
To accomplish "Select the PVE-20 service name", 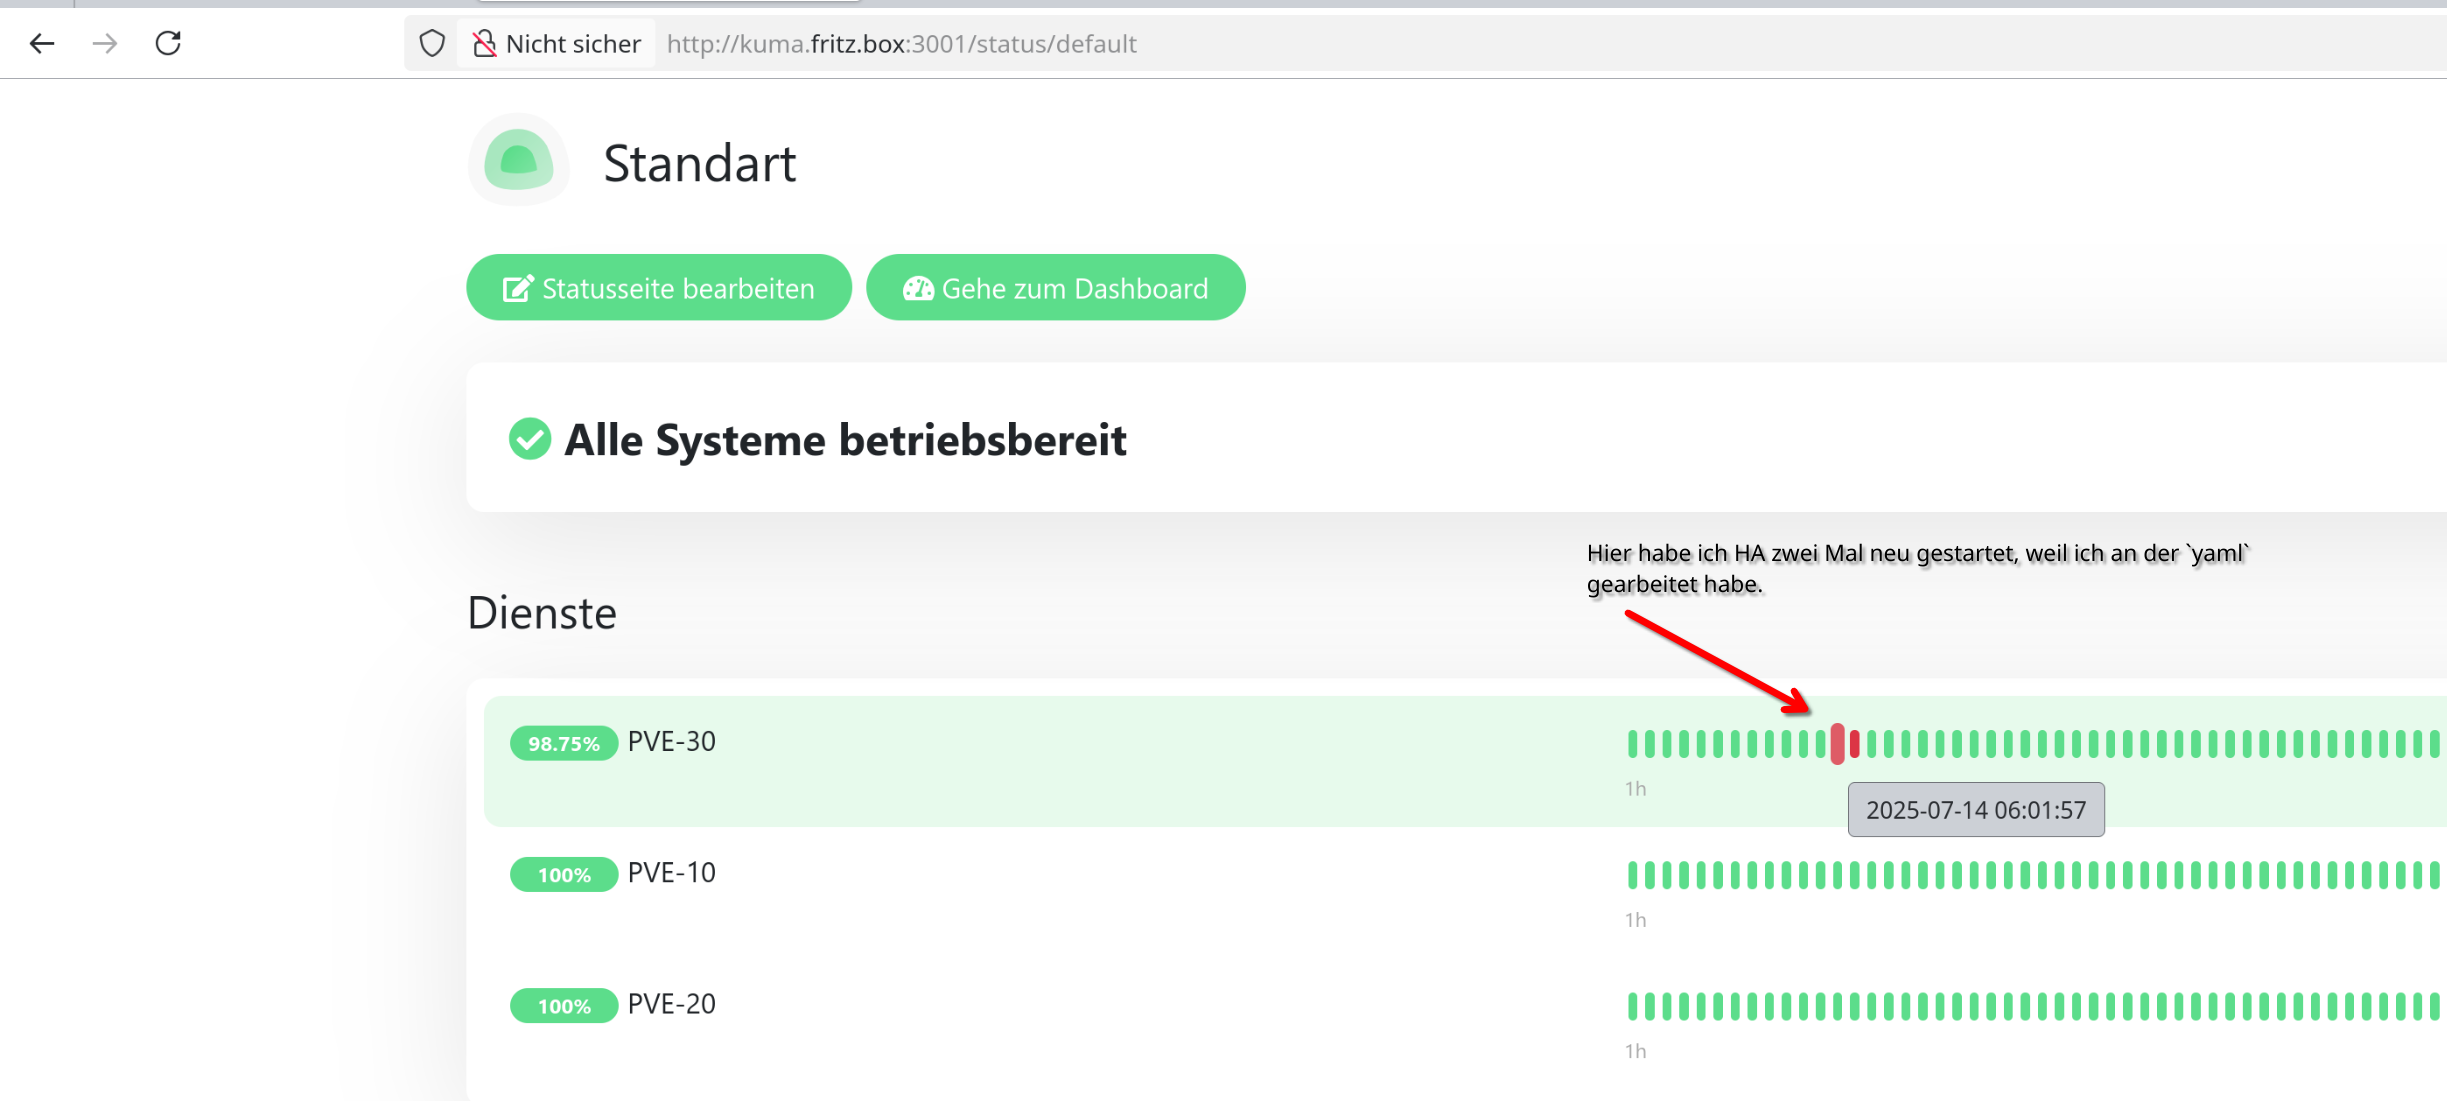I will tap(671, 1004).
